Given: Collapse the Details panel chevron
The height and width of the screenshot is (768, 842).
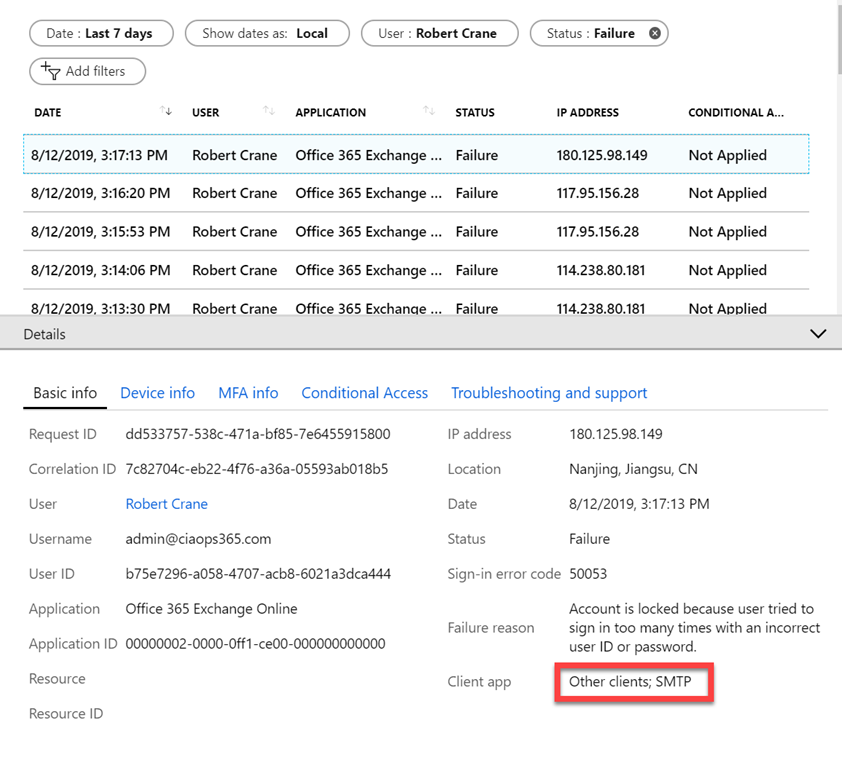Looking at the screenshot, I should tap(818, 334).
